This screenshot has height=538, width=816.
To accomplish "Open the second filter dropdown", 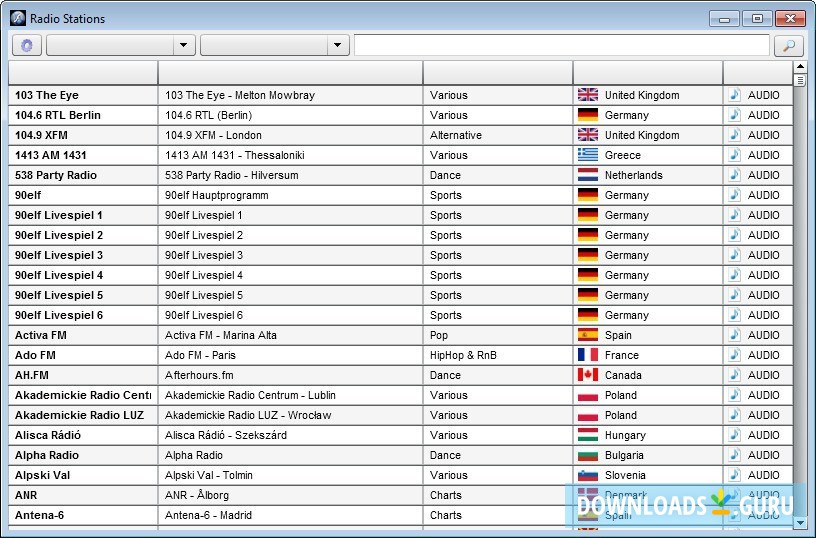I will pos(274,45).
